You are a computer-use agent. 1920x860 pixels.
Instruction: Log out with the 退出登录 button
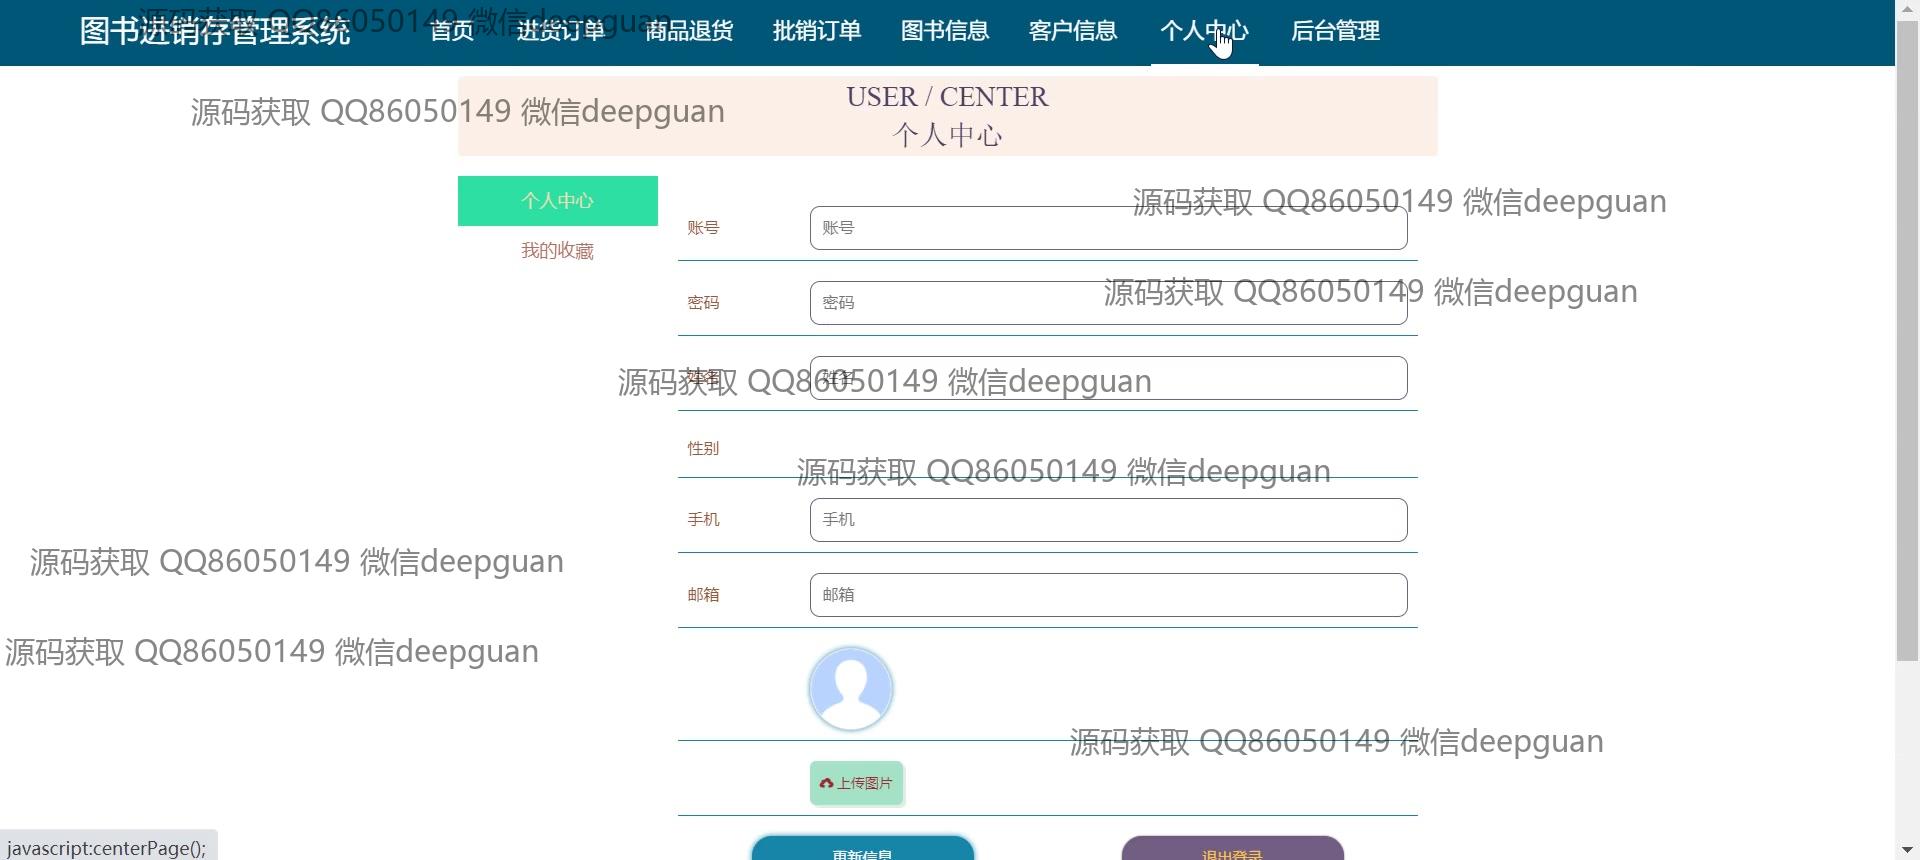tap(1232, 850)
